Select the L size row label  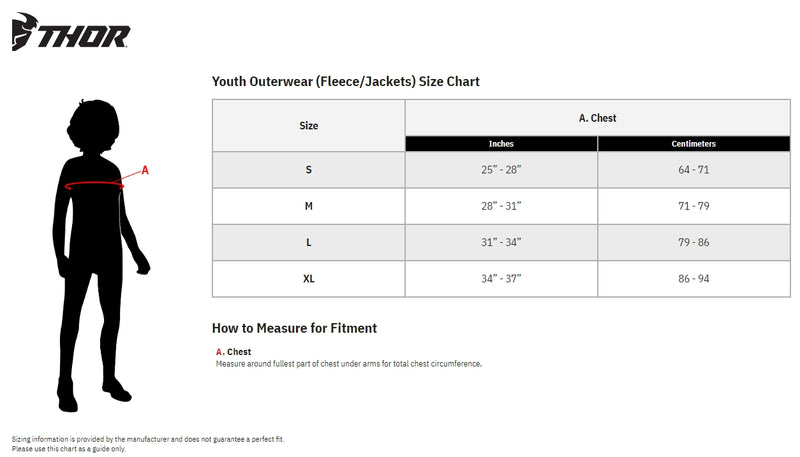(x=309, y=242)
